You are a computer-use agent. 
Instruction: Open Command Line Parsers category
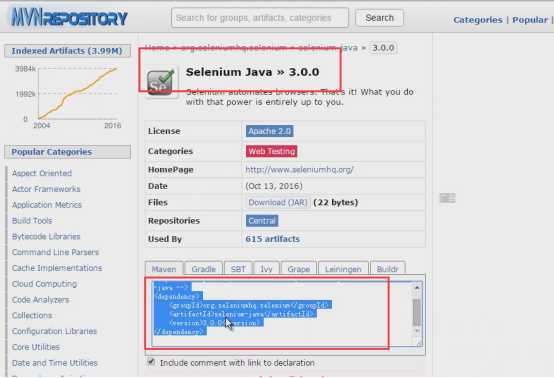pyautogui.click(x=55, y=252)
